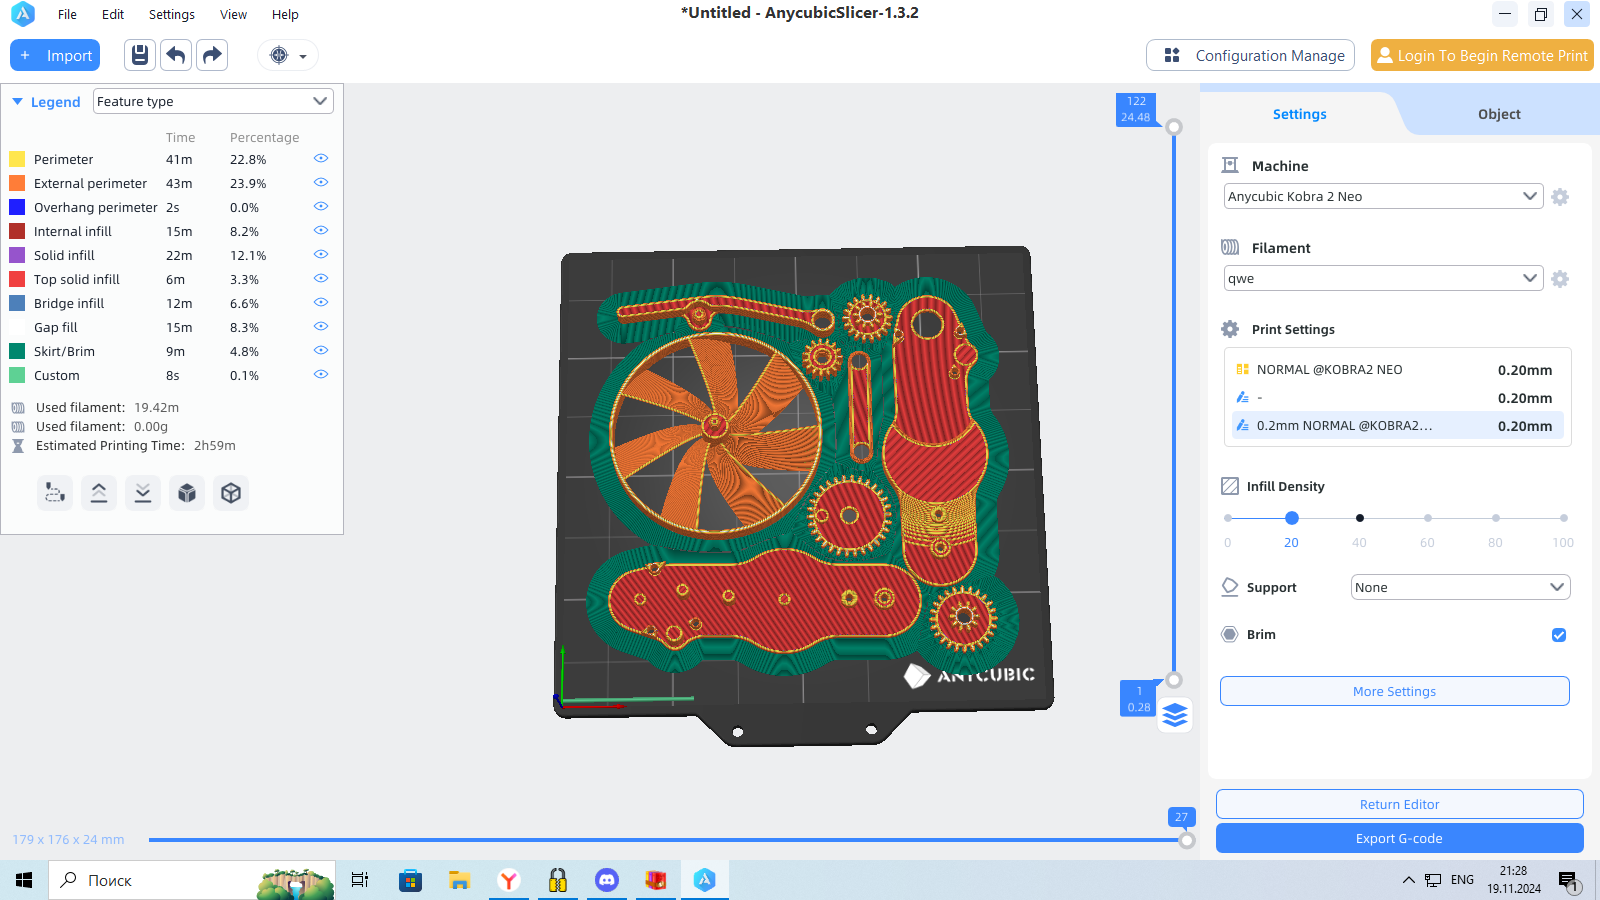Click the wireframe cube view icon
Screen dimensions: 1600x900
pos(231,493)
